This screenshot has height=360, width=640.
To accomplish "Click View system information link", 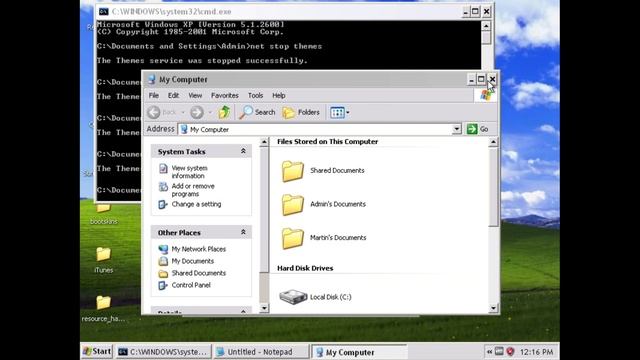I will pyautogui.click(x=189, y=172).
